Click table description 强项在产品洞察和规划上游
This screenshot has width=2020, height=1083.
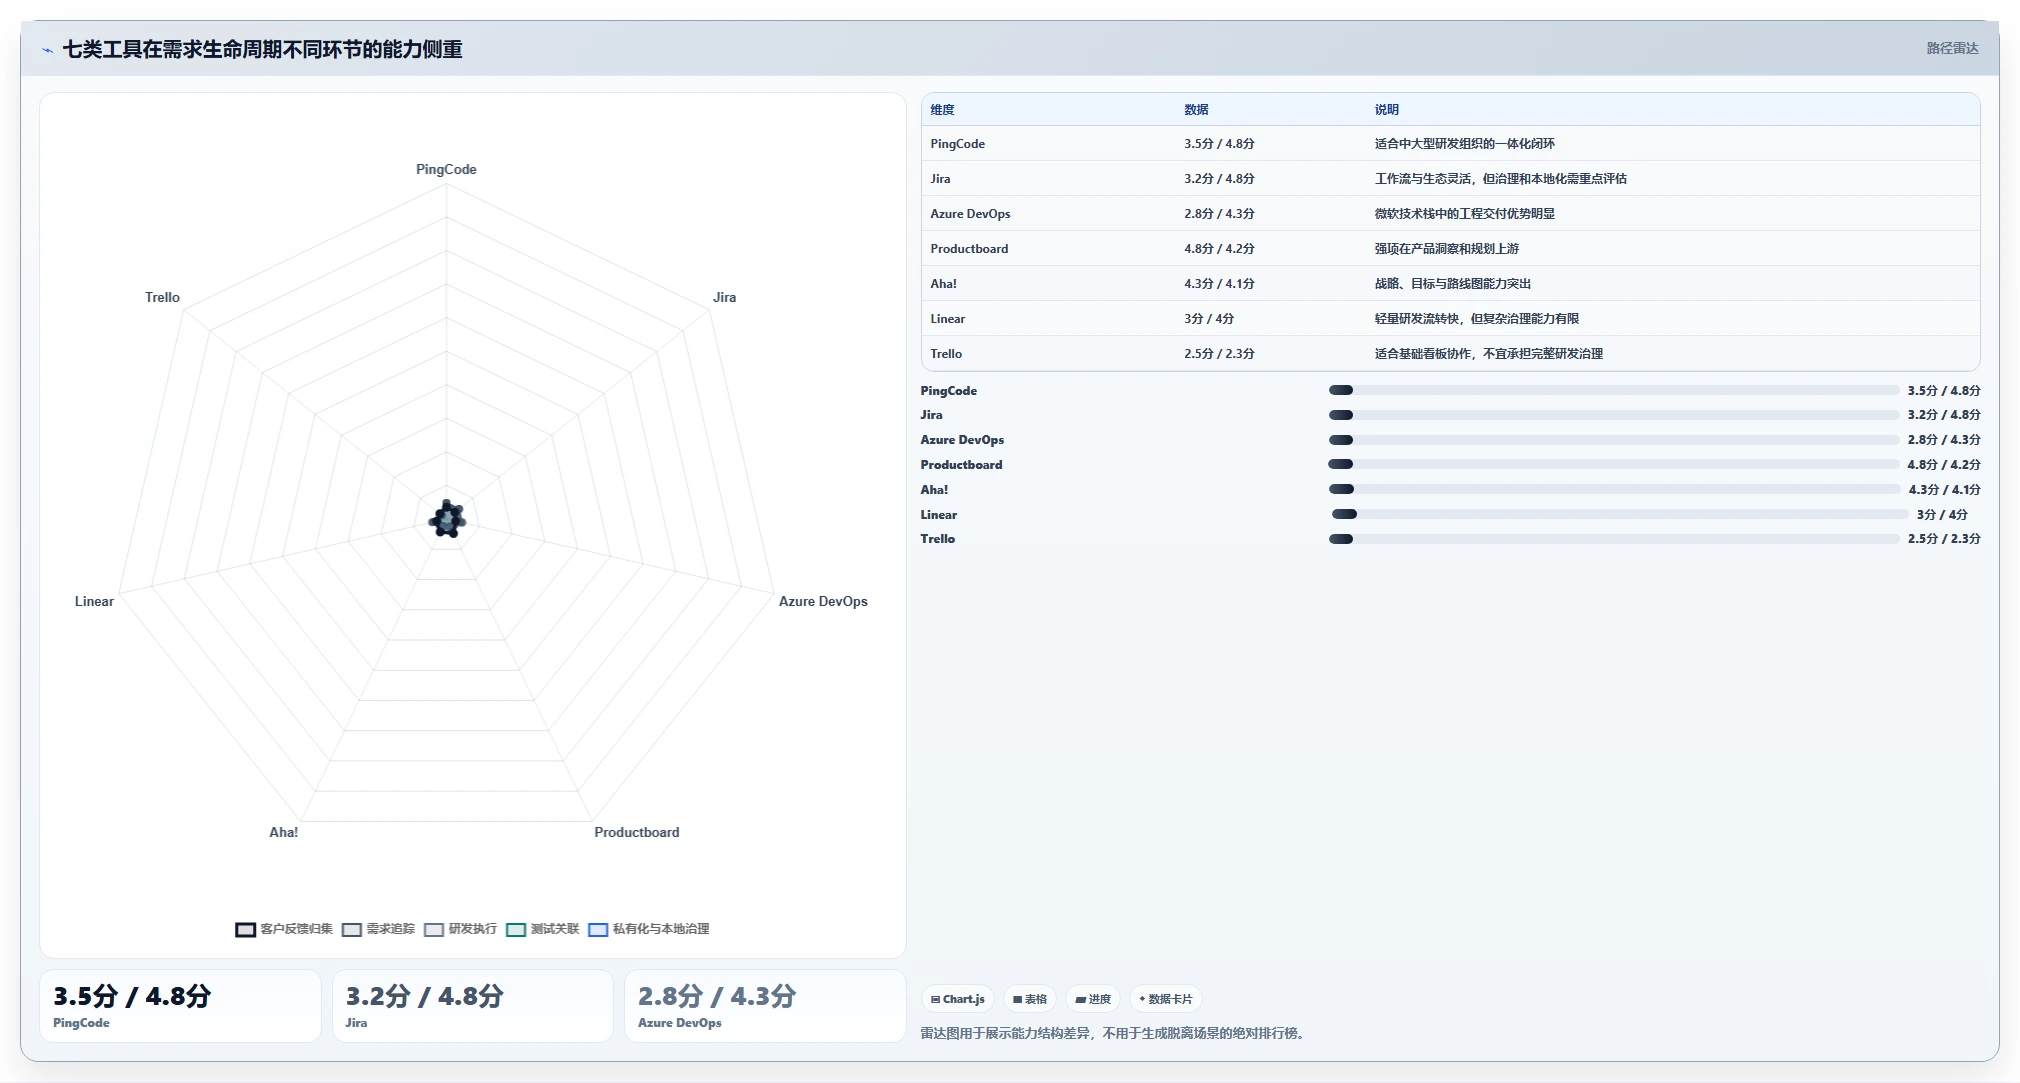click(1447, 249)
